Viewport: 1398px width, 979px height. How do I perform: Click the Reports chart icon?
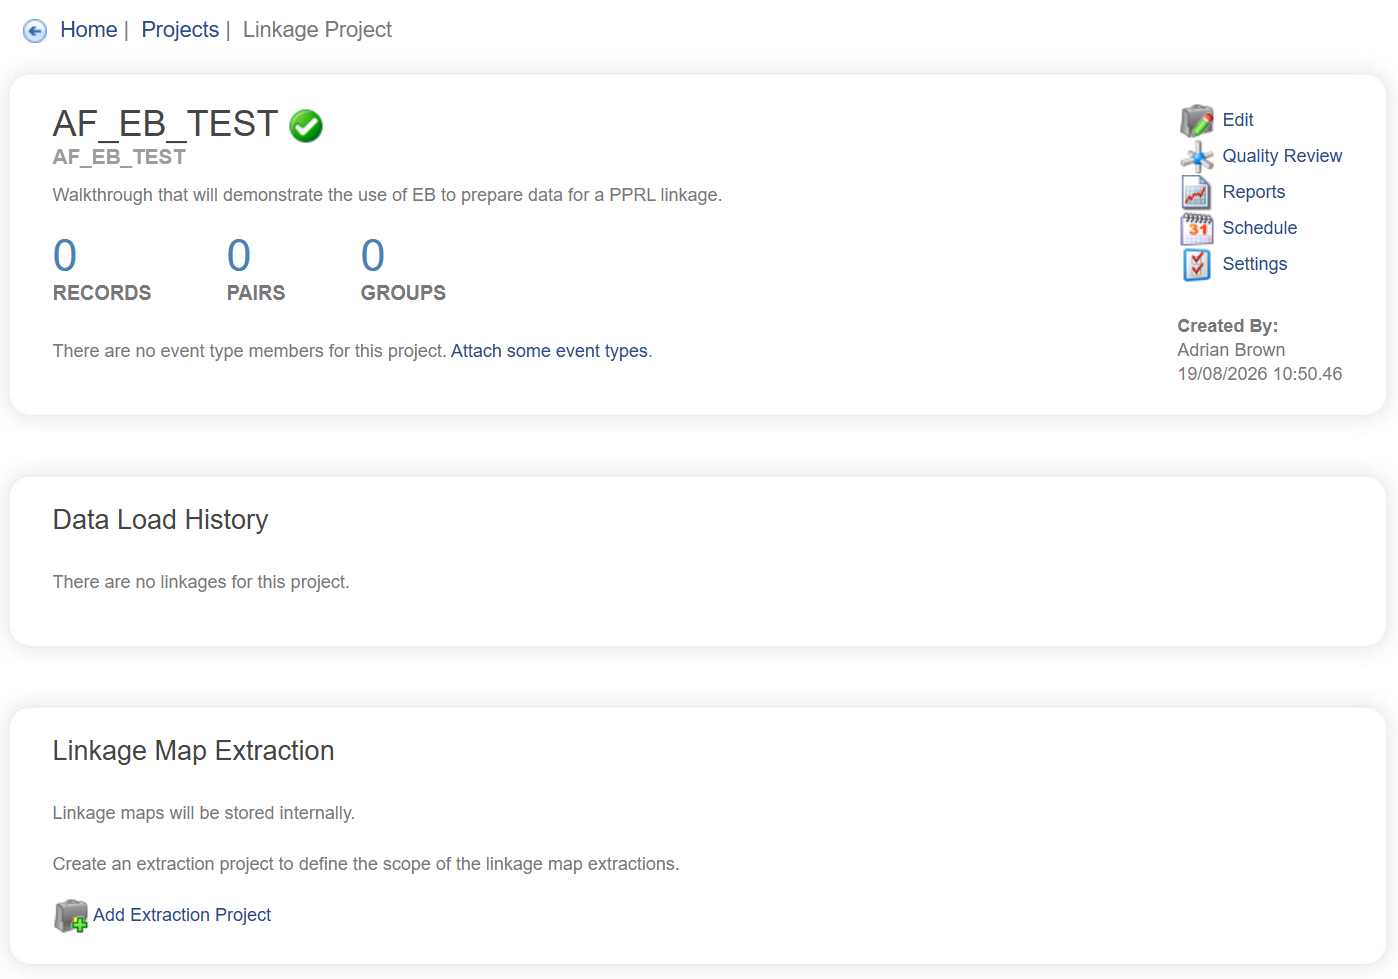1196,193
